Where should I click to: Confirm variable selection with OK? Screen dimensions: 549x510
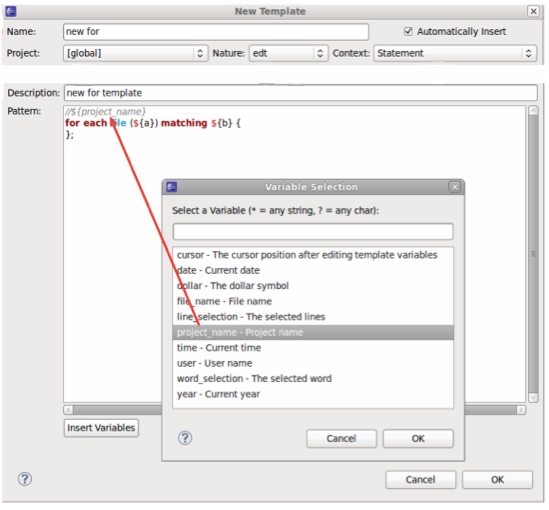coord(418,439)
